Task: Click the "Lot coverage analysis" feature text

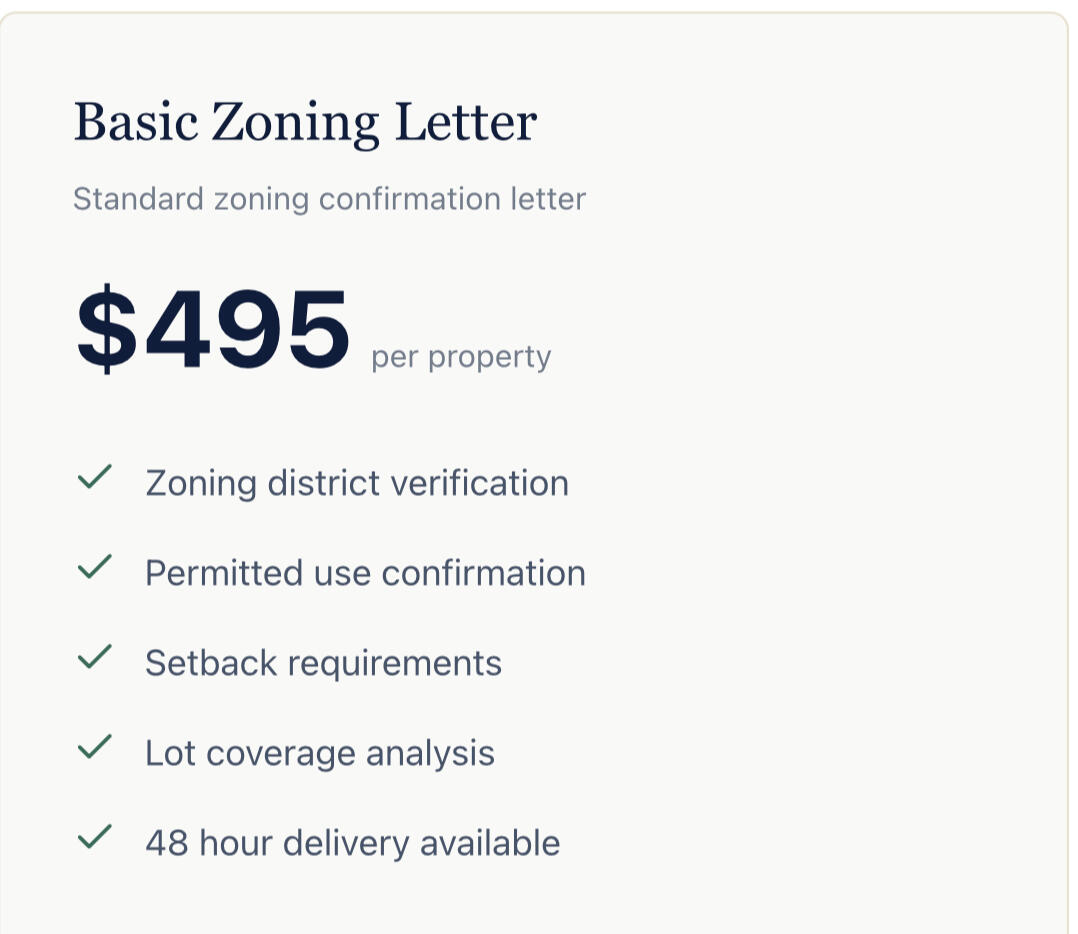Action: (320, 753)
